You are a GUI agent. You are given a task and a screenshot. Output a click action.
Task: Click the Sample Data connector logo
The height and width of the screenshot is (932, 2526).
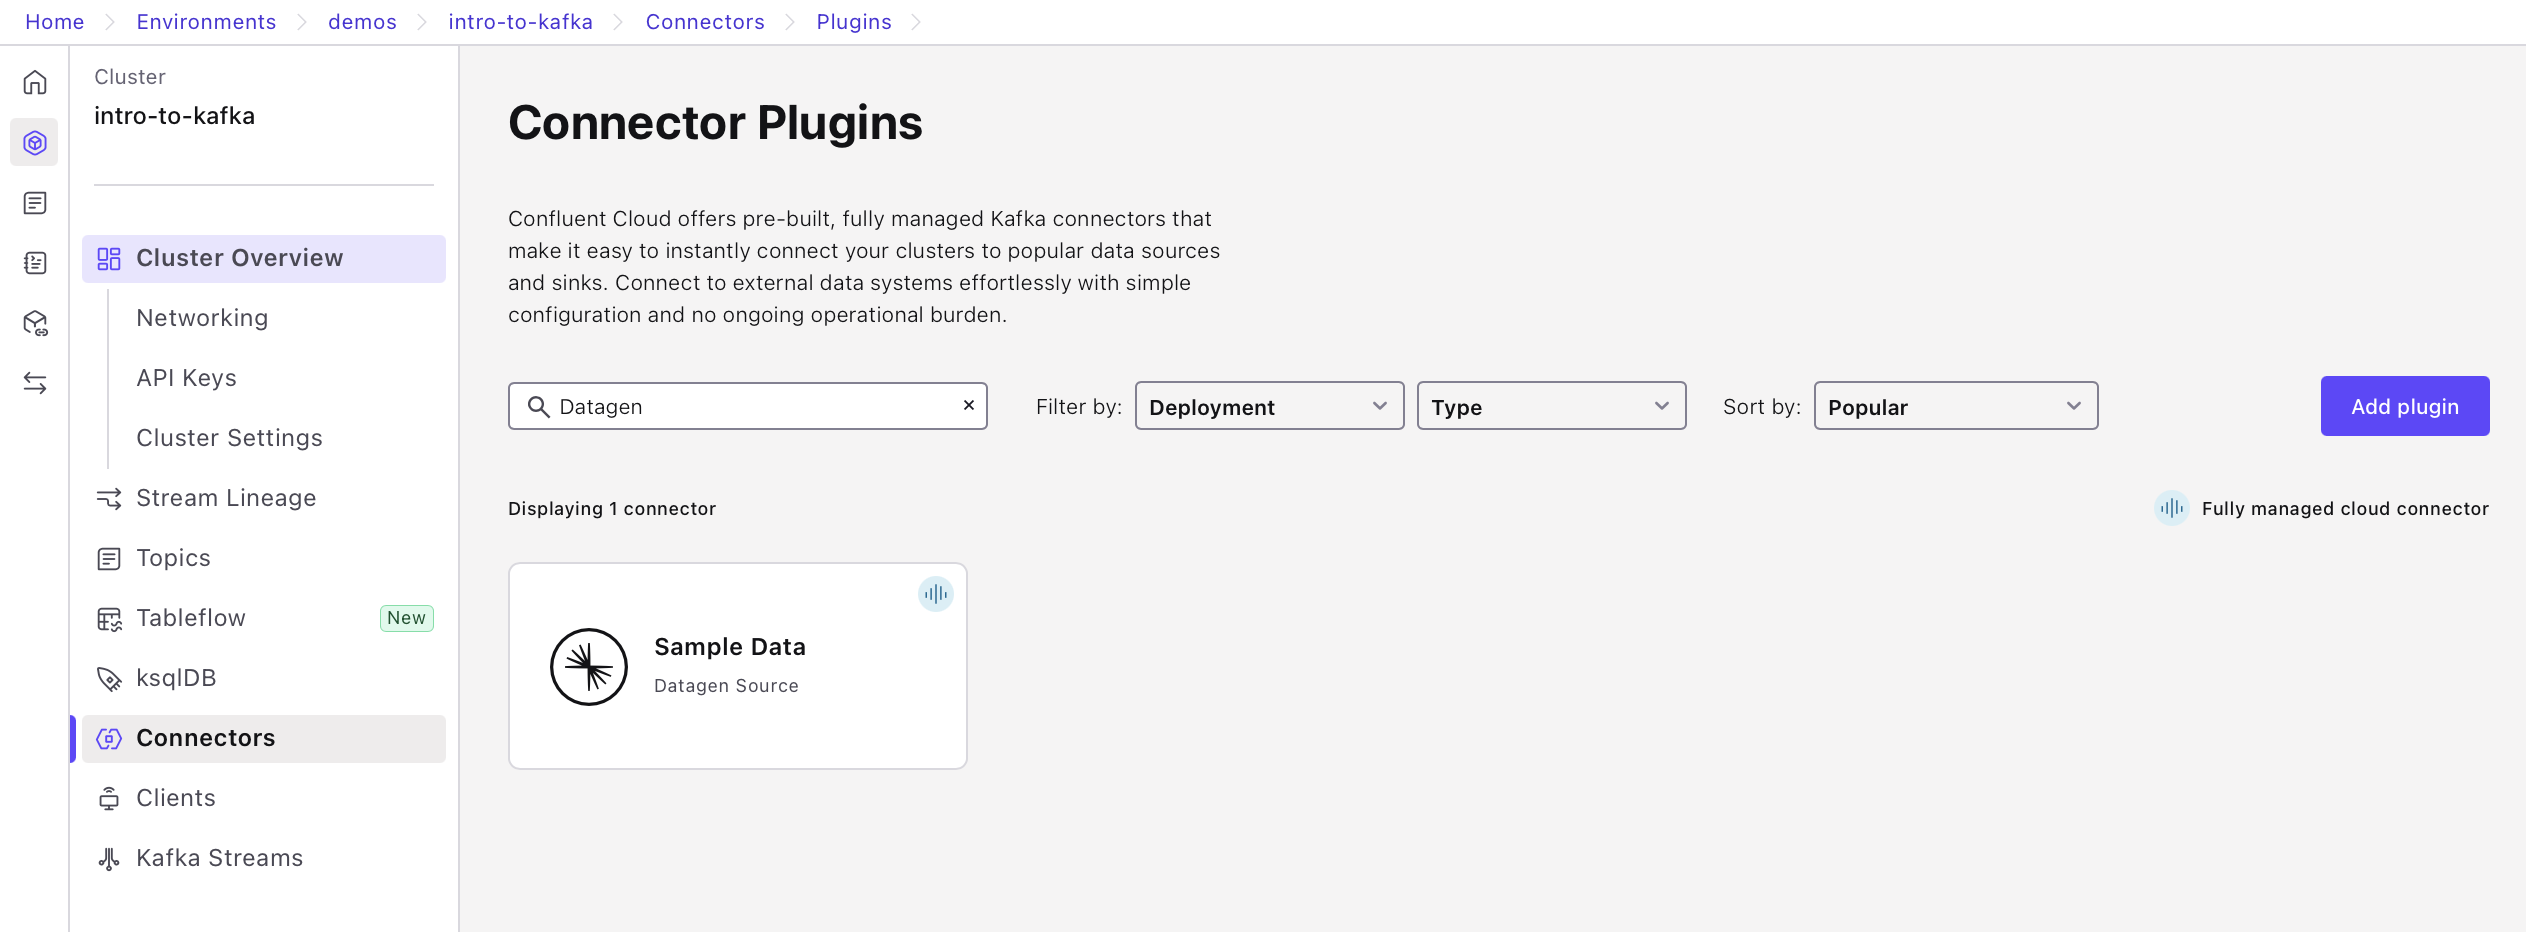[589, 667]
